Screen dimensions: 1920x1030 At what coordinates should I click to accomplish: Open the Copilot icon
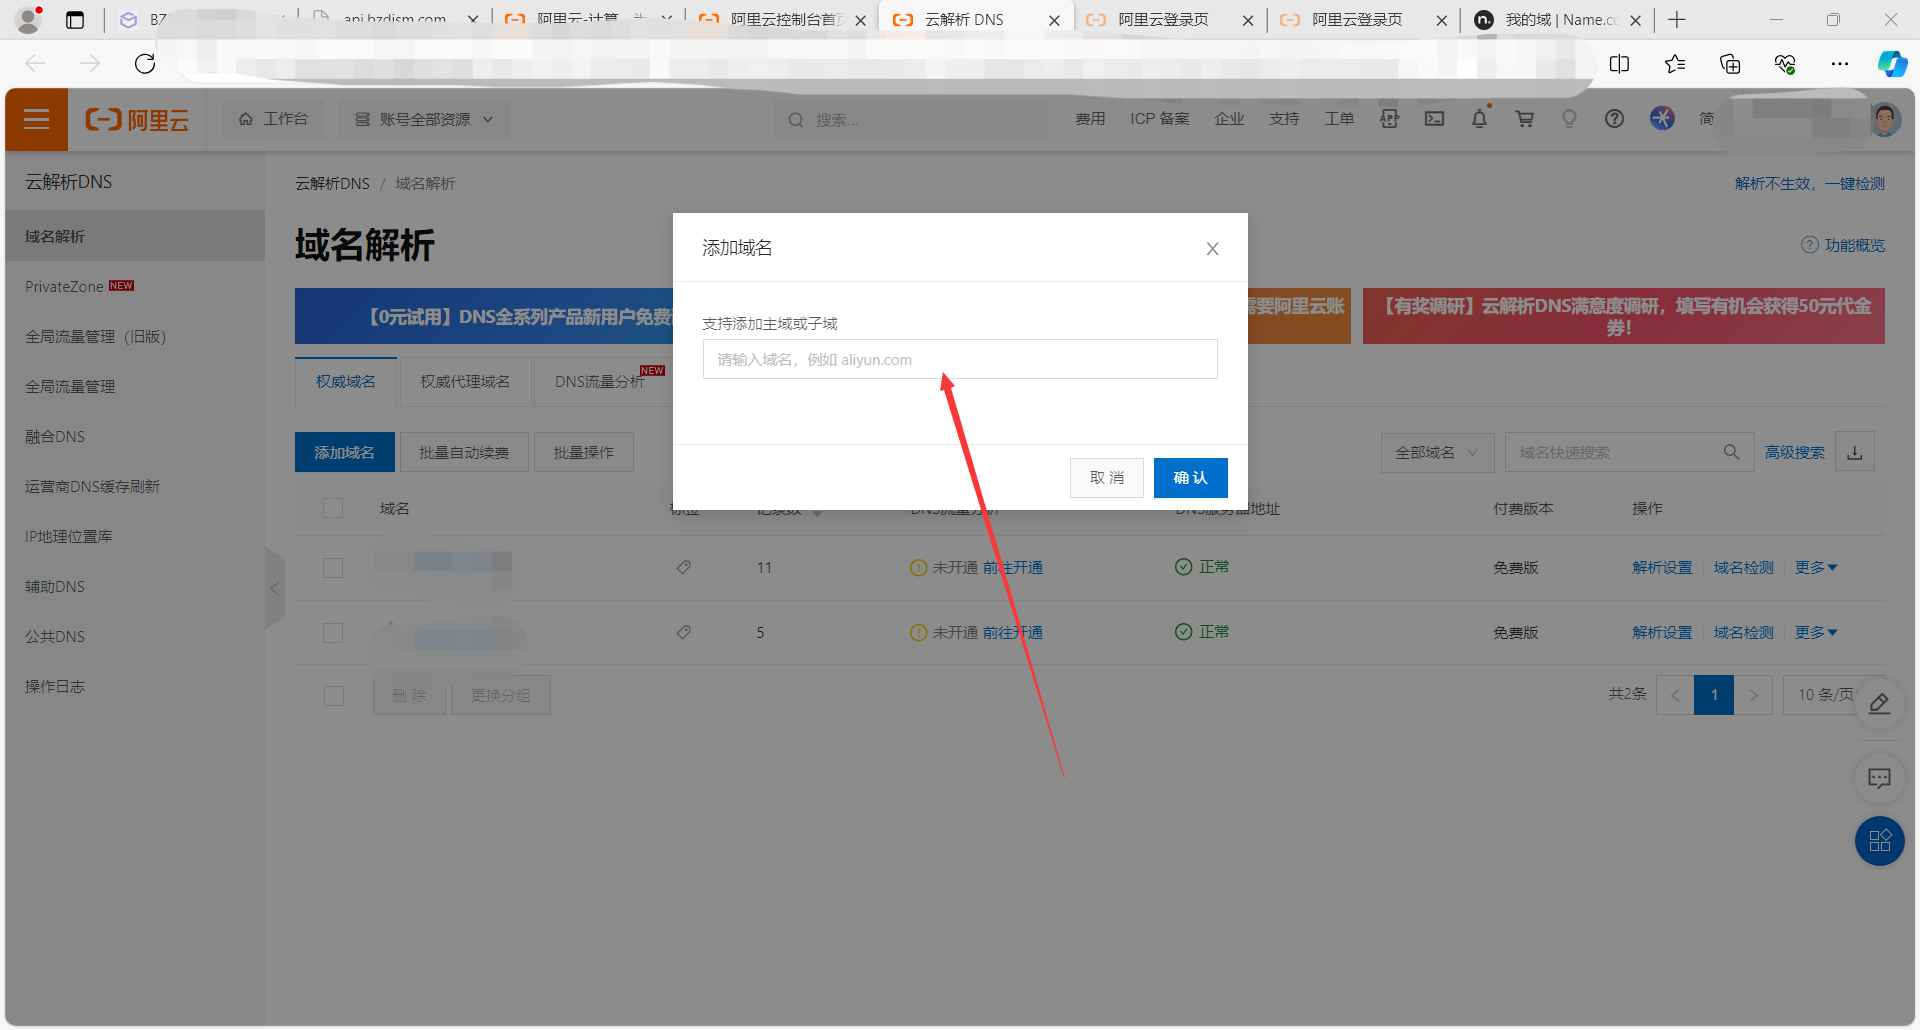1892,64
